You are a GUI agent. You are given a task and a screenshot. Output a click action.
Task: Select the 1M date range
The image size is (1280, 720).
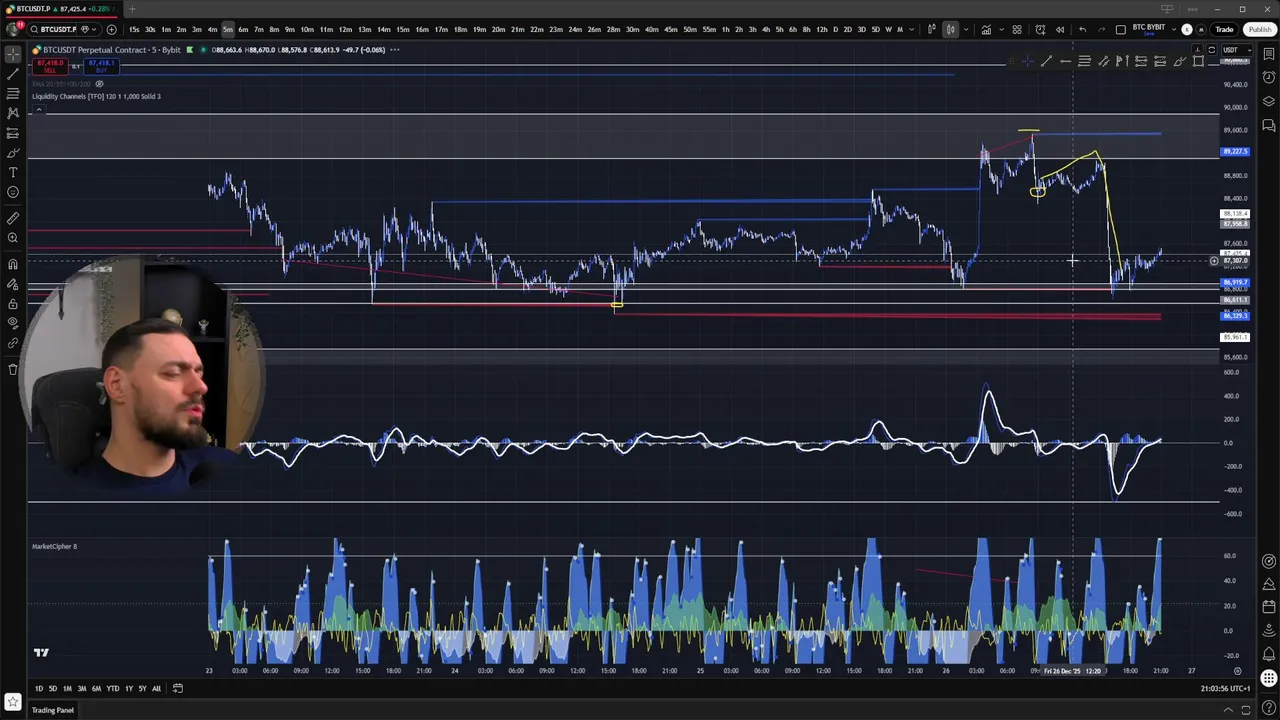tap(67, 688)
